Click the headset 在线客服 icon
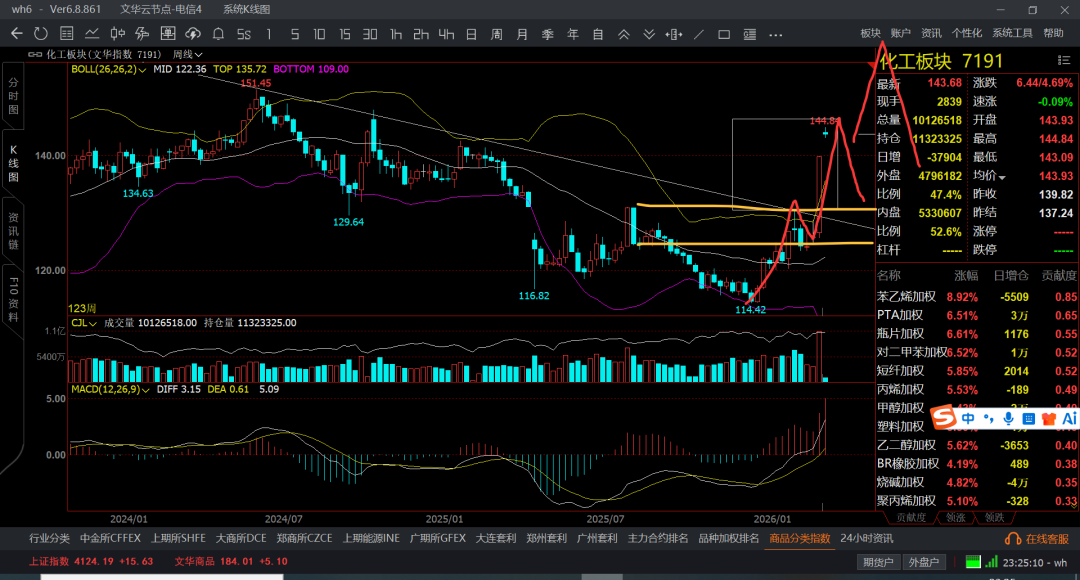Viewport: 1080px width, 580px height. point(1013,539)
